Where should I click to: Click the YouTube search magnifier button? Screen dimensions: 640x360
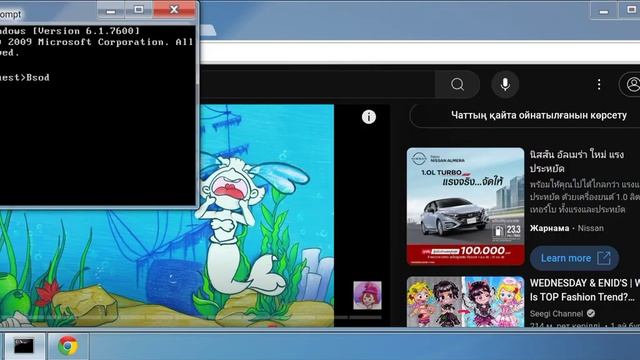(x=458, y=84)
